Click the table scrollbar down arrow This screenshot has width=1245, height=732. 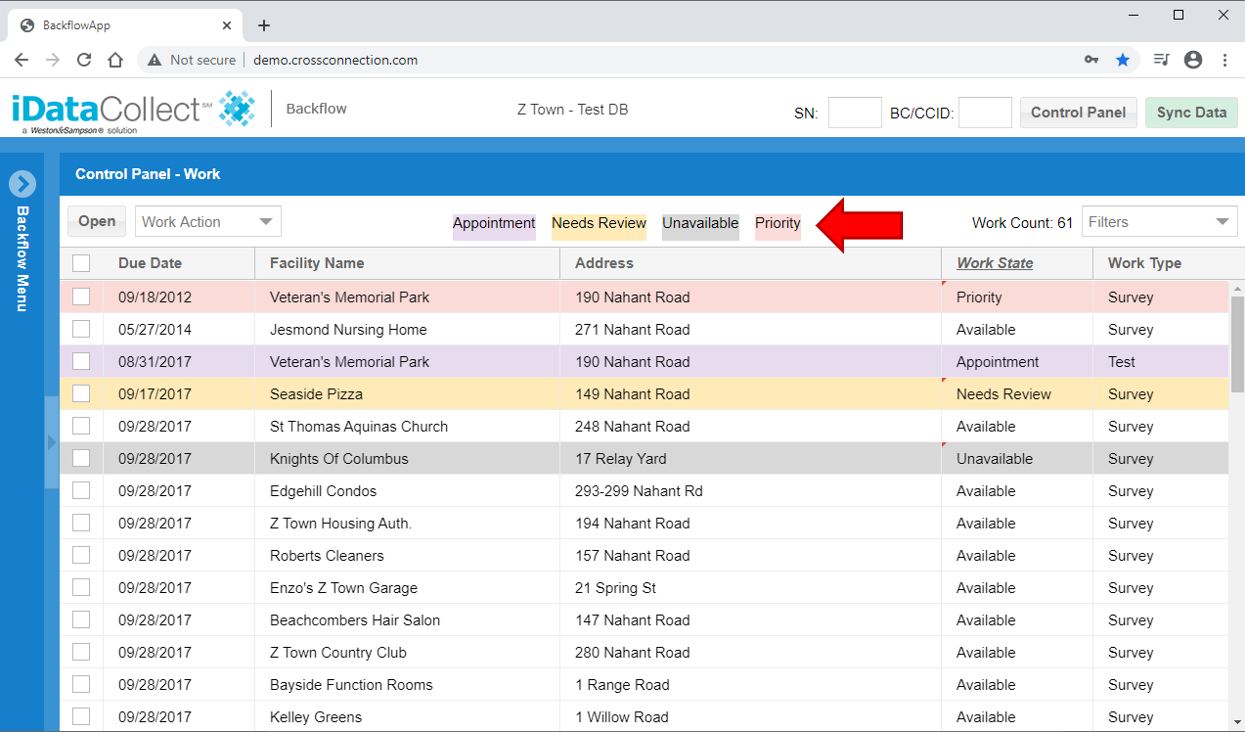click(1237, 722)
